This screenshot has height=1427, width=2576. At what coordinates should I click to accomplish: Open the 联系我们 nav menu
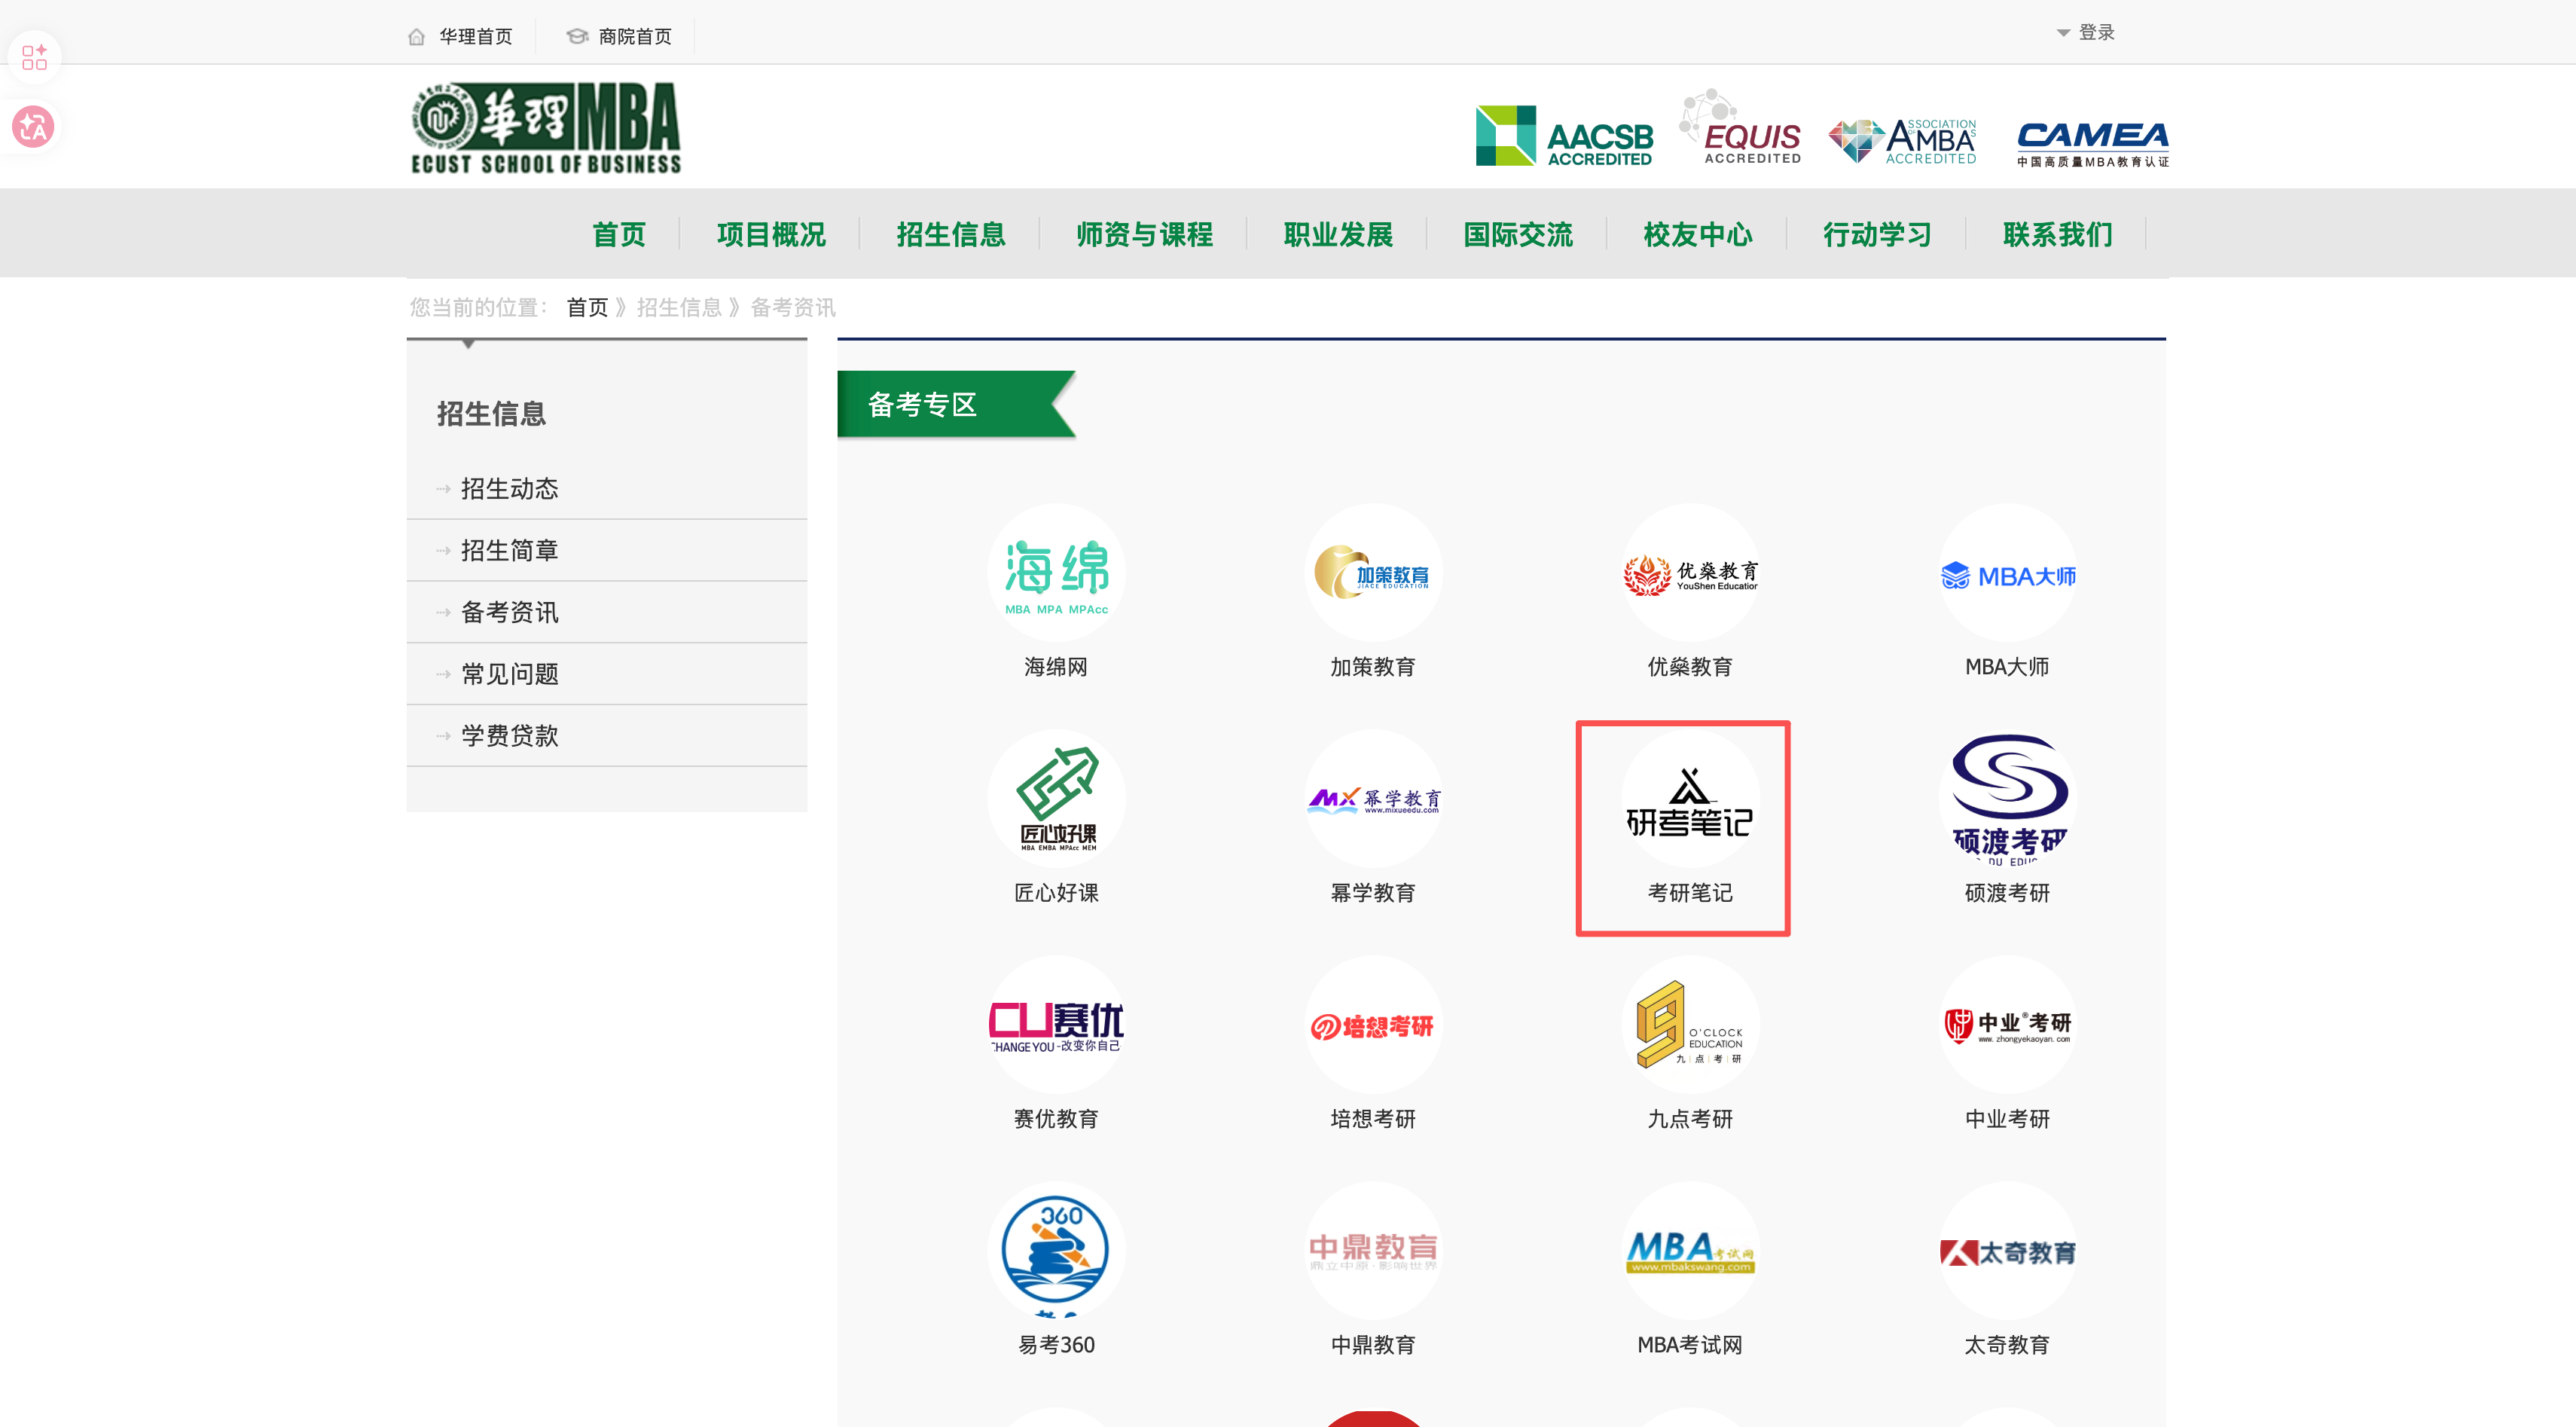[2057, 234]
